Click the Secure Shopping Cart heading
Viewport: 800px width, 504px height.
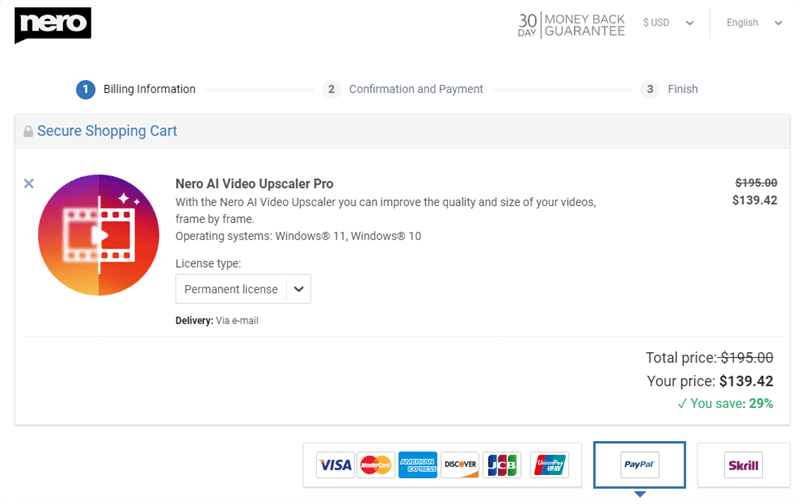tap(107, 131)
